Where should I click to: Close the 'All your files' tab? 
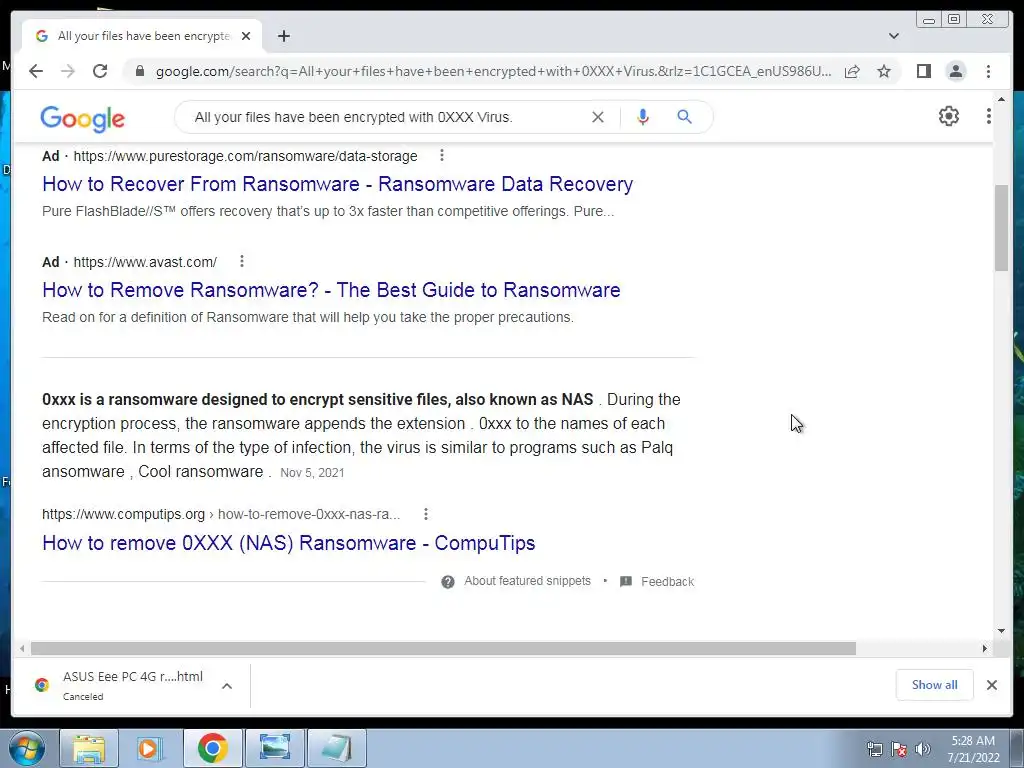point(246,36)
